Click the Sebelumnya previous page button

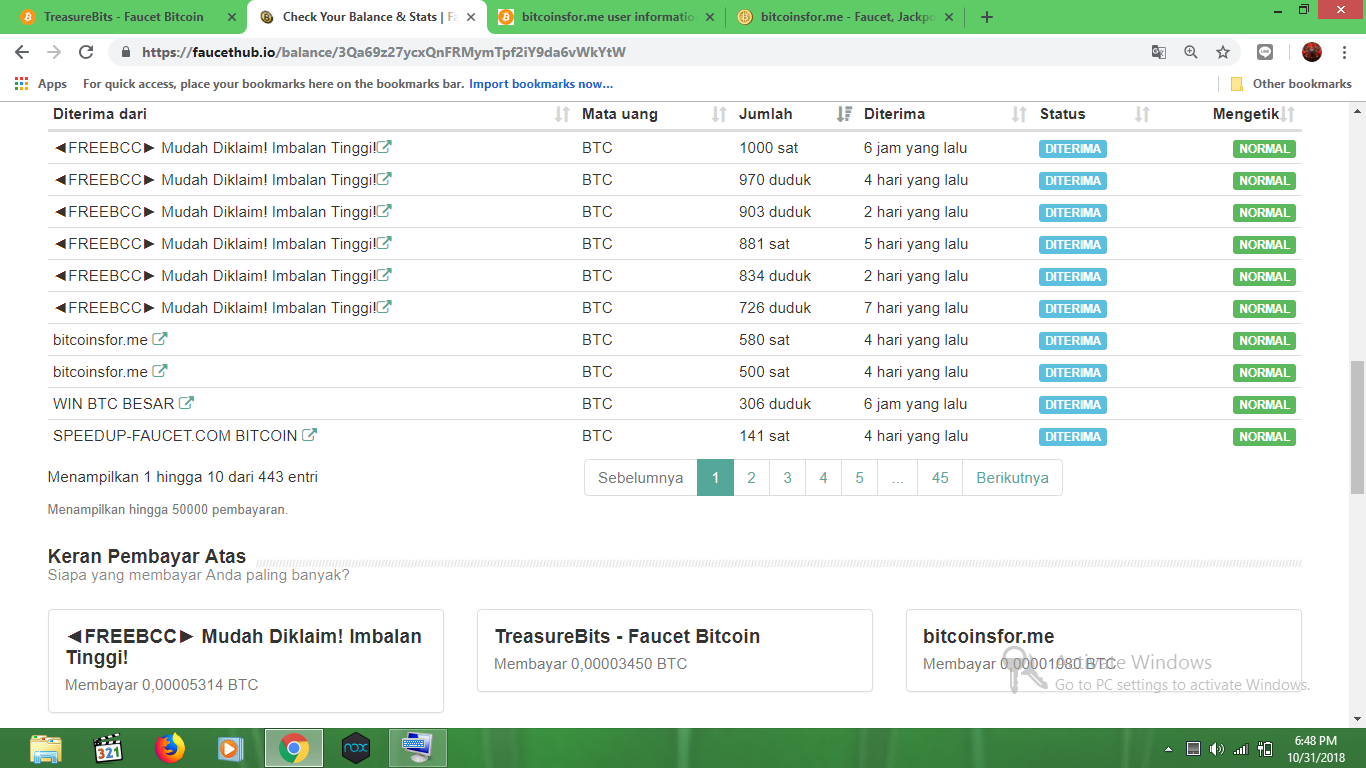[640, 477]
